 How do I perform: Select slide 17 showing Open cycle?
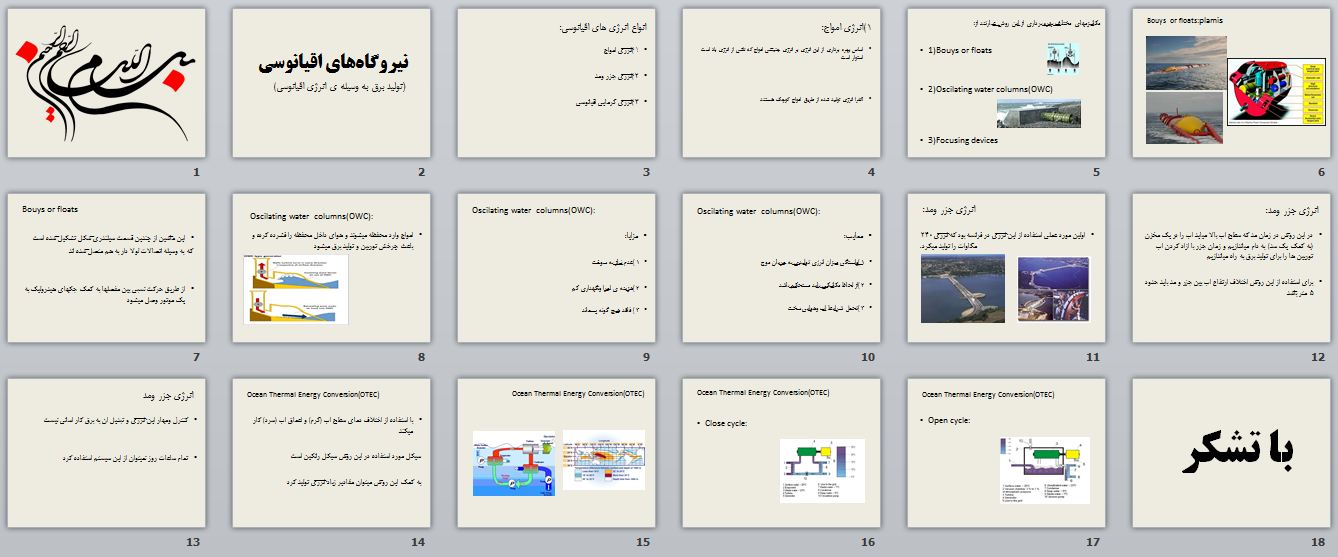click(1007, 453)
